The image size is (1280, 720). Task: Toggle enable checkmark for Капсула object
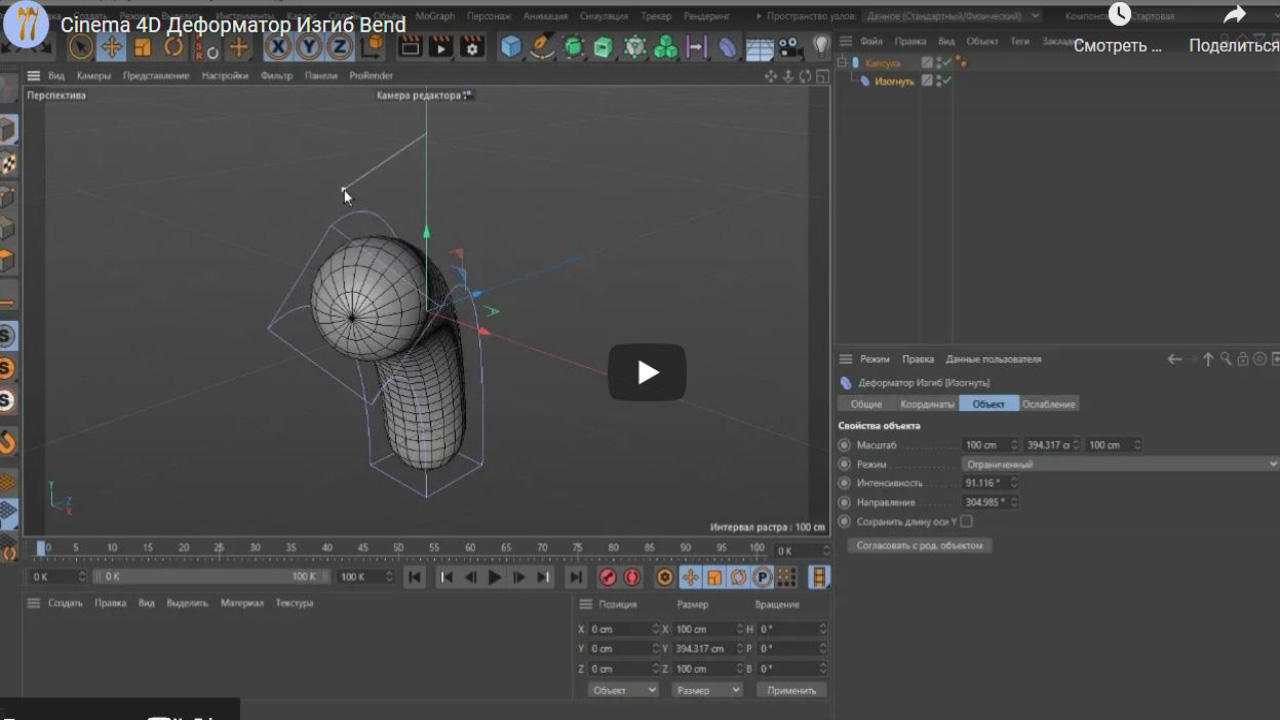click(945, 63)
